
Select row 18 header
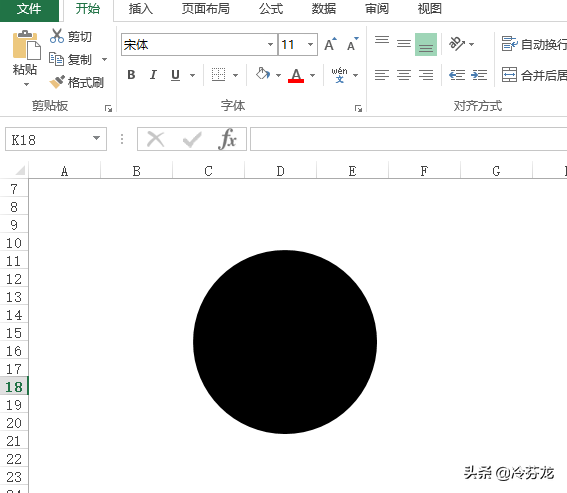point(14,387)
